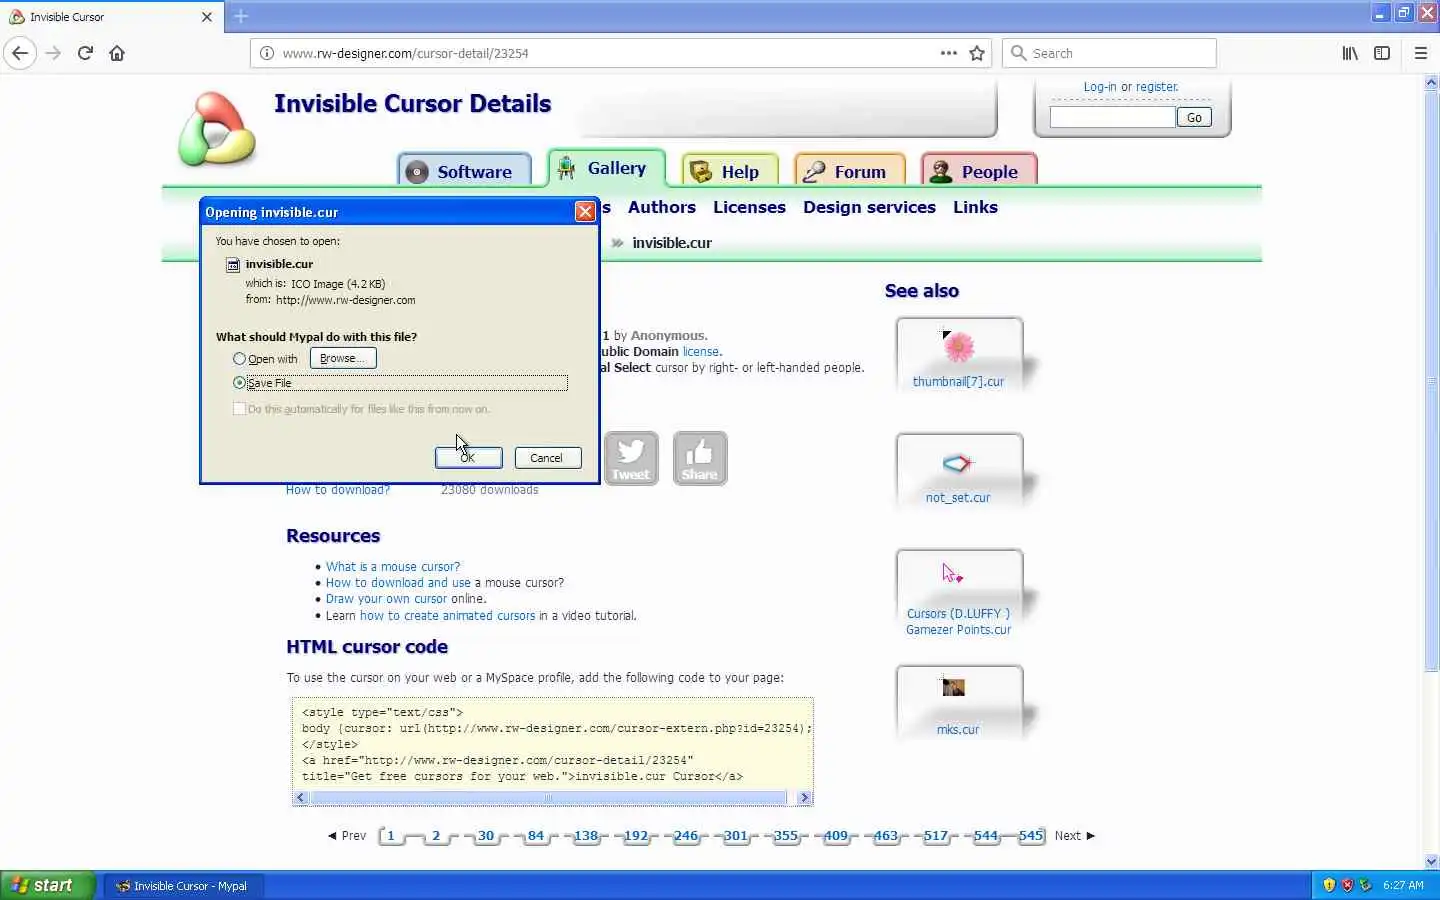Bookmark this page with the star icon
The width and height of the screenshot is (1440, 900).
pyautogui.click(x=978, y=53)
